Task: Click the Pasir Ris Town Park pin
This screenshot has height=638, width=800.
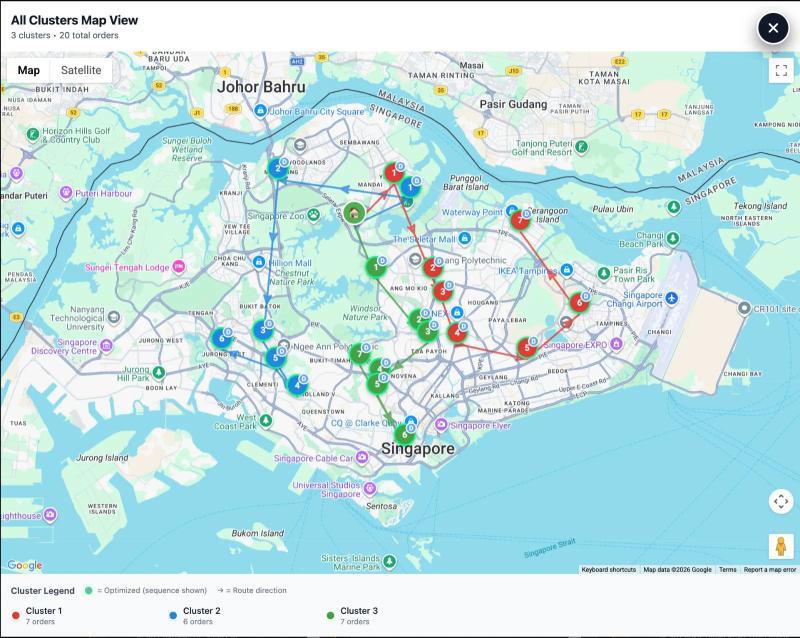Action: click(604, 274)
